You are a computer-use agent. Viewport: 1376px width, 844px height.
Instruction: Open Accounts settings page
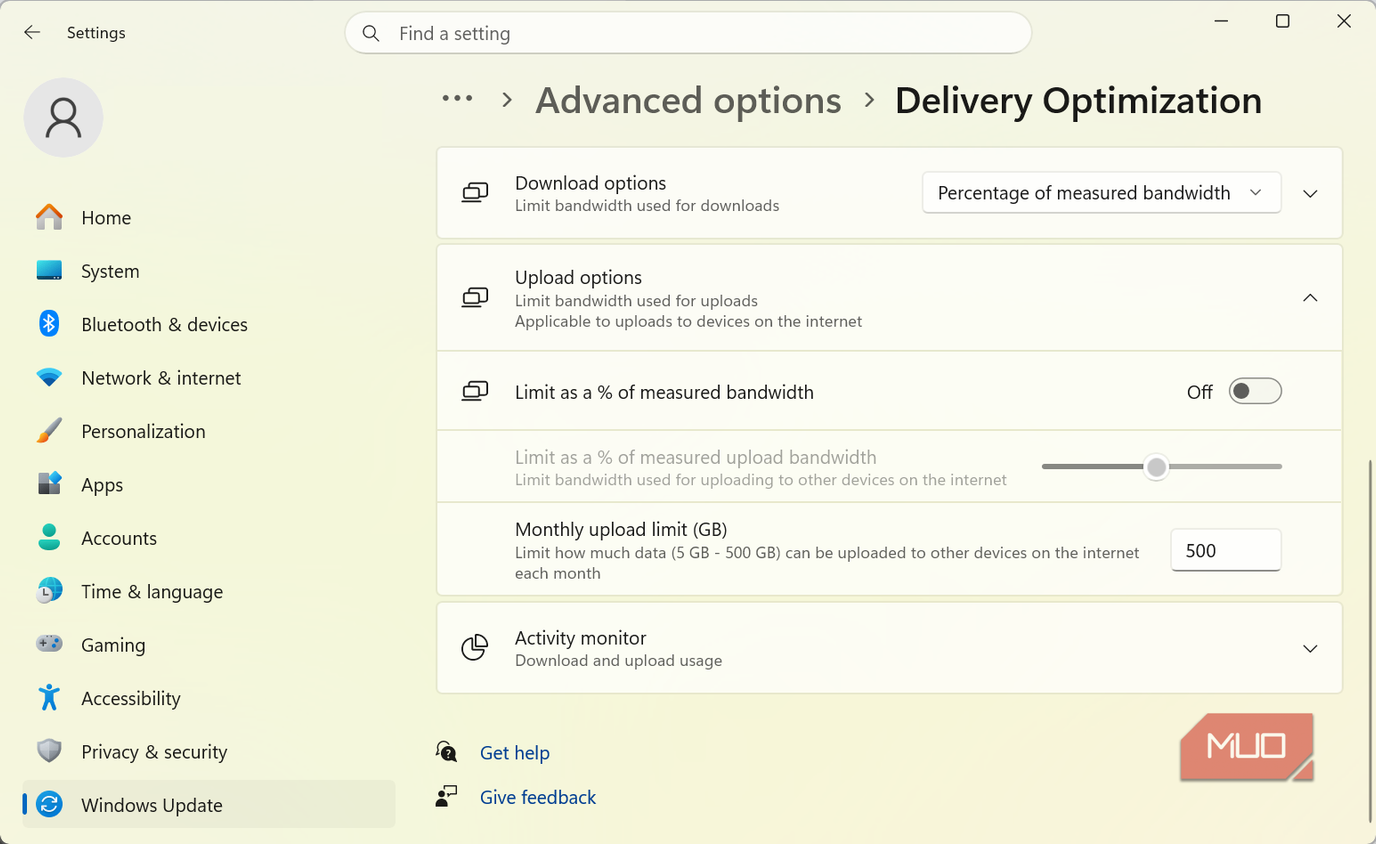[x=208, y=538]
